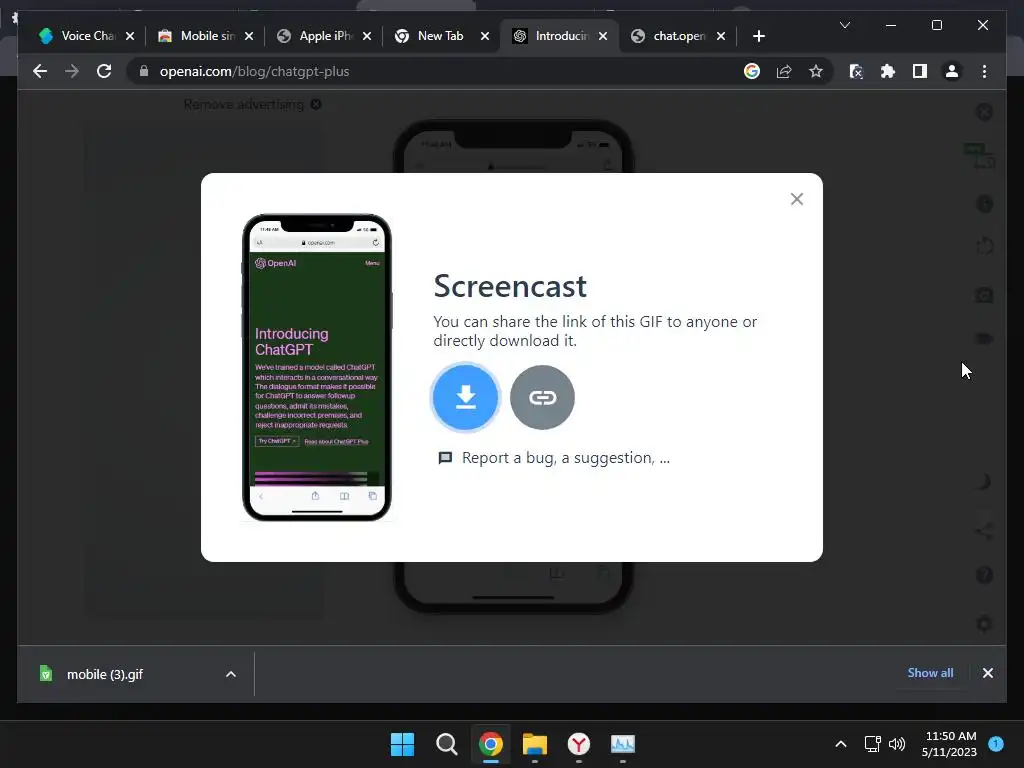
Task: Open the Windows Start menu
Action: (402, 744)
